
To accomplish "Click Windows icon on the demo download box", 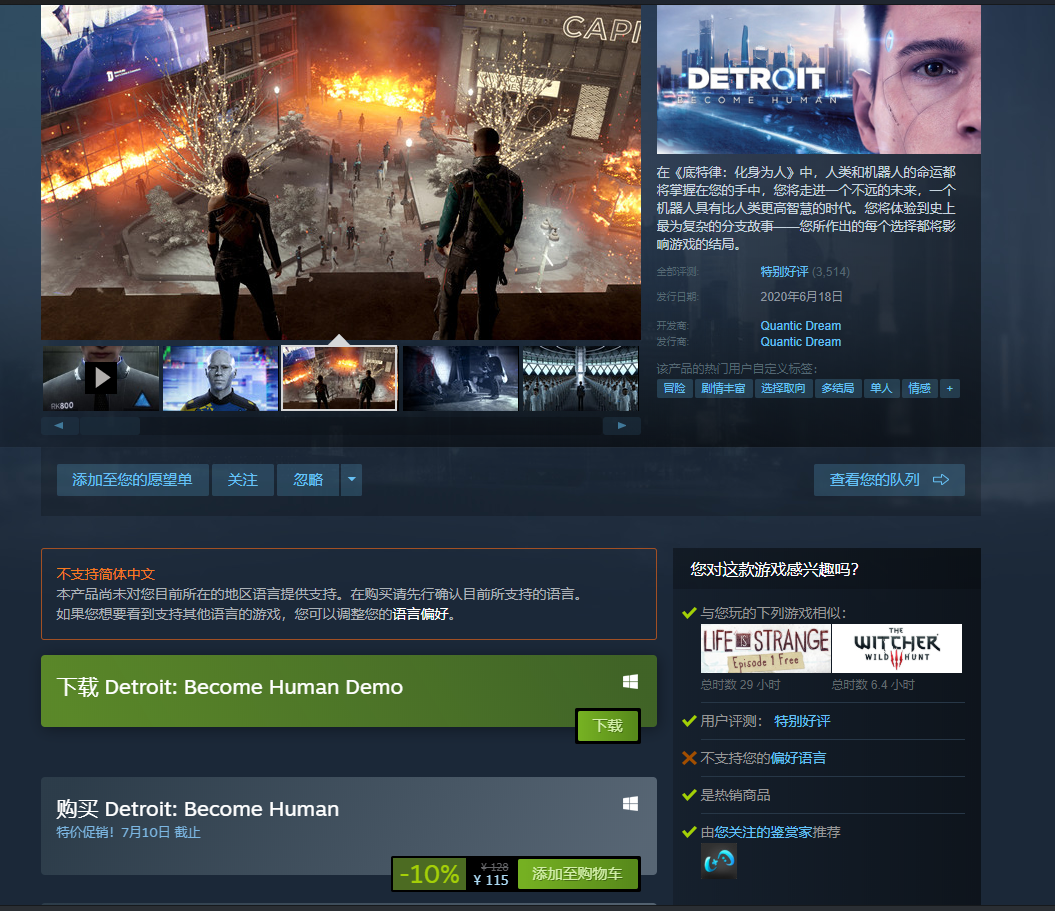I will tap(630, 682).
